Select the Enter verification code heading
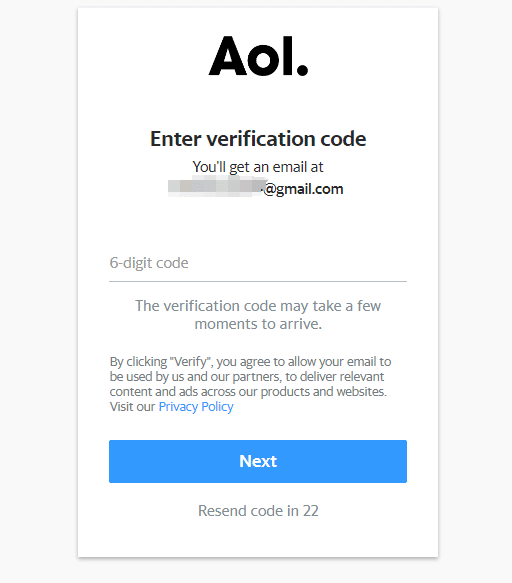Image resolution: width=512 pixels, height=583 pixels. pyautogui.click(x=258, y=139)
